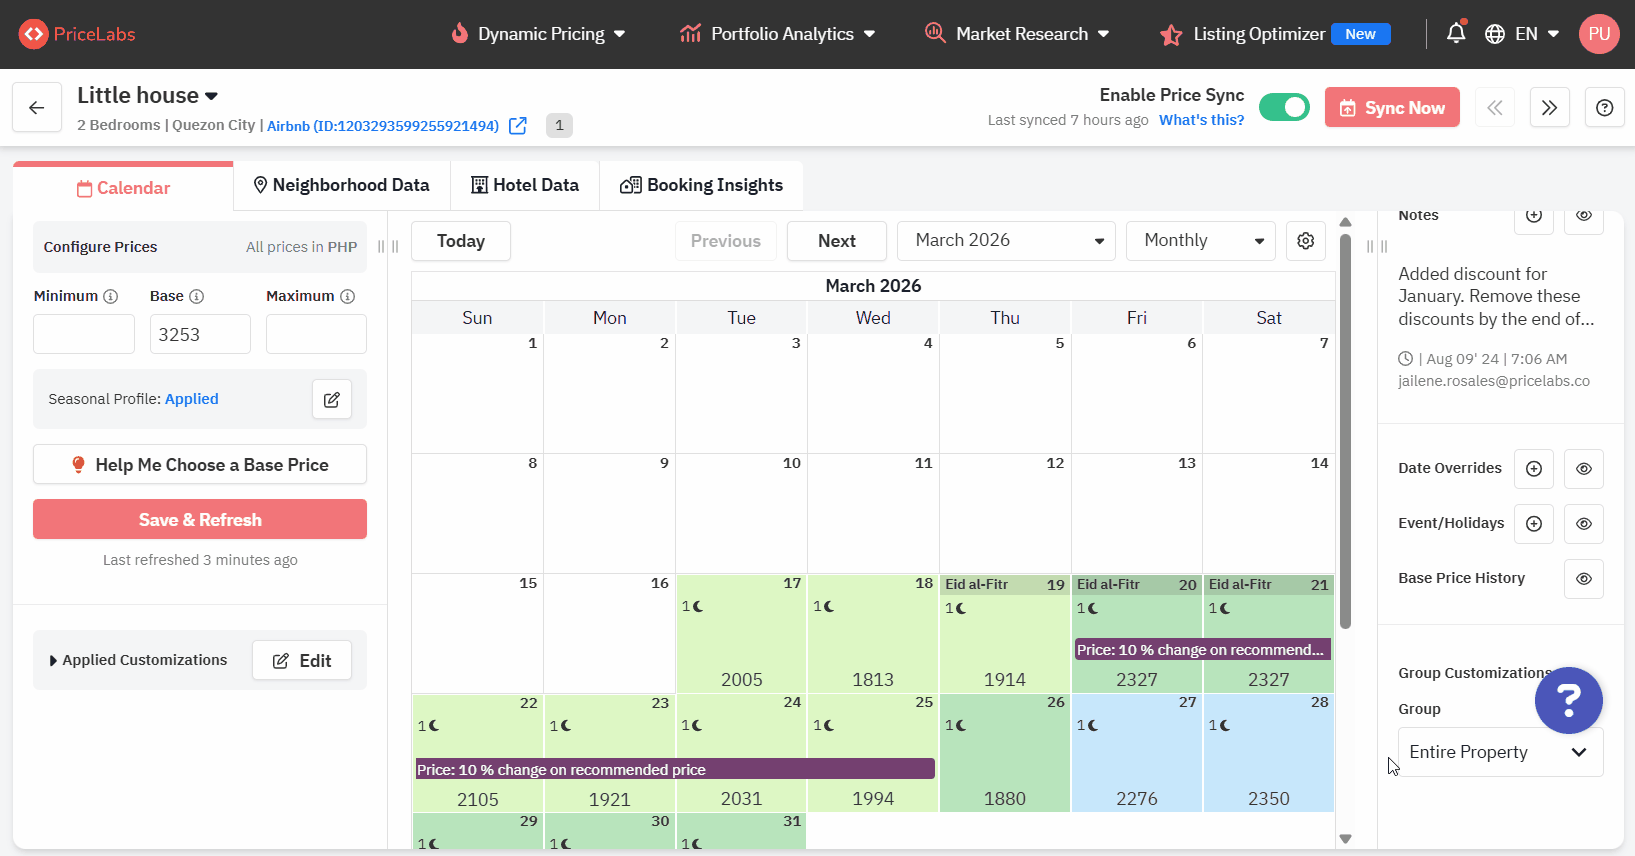1635x856 pixels.
Task: Switch to Neighborhood Data tab
Action: click(341, 185)
